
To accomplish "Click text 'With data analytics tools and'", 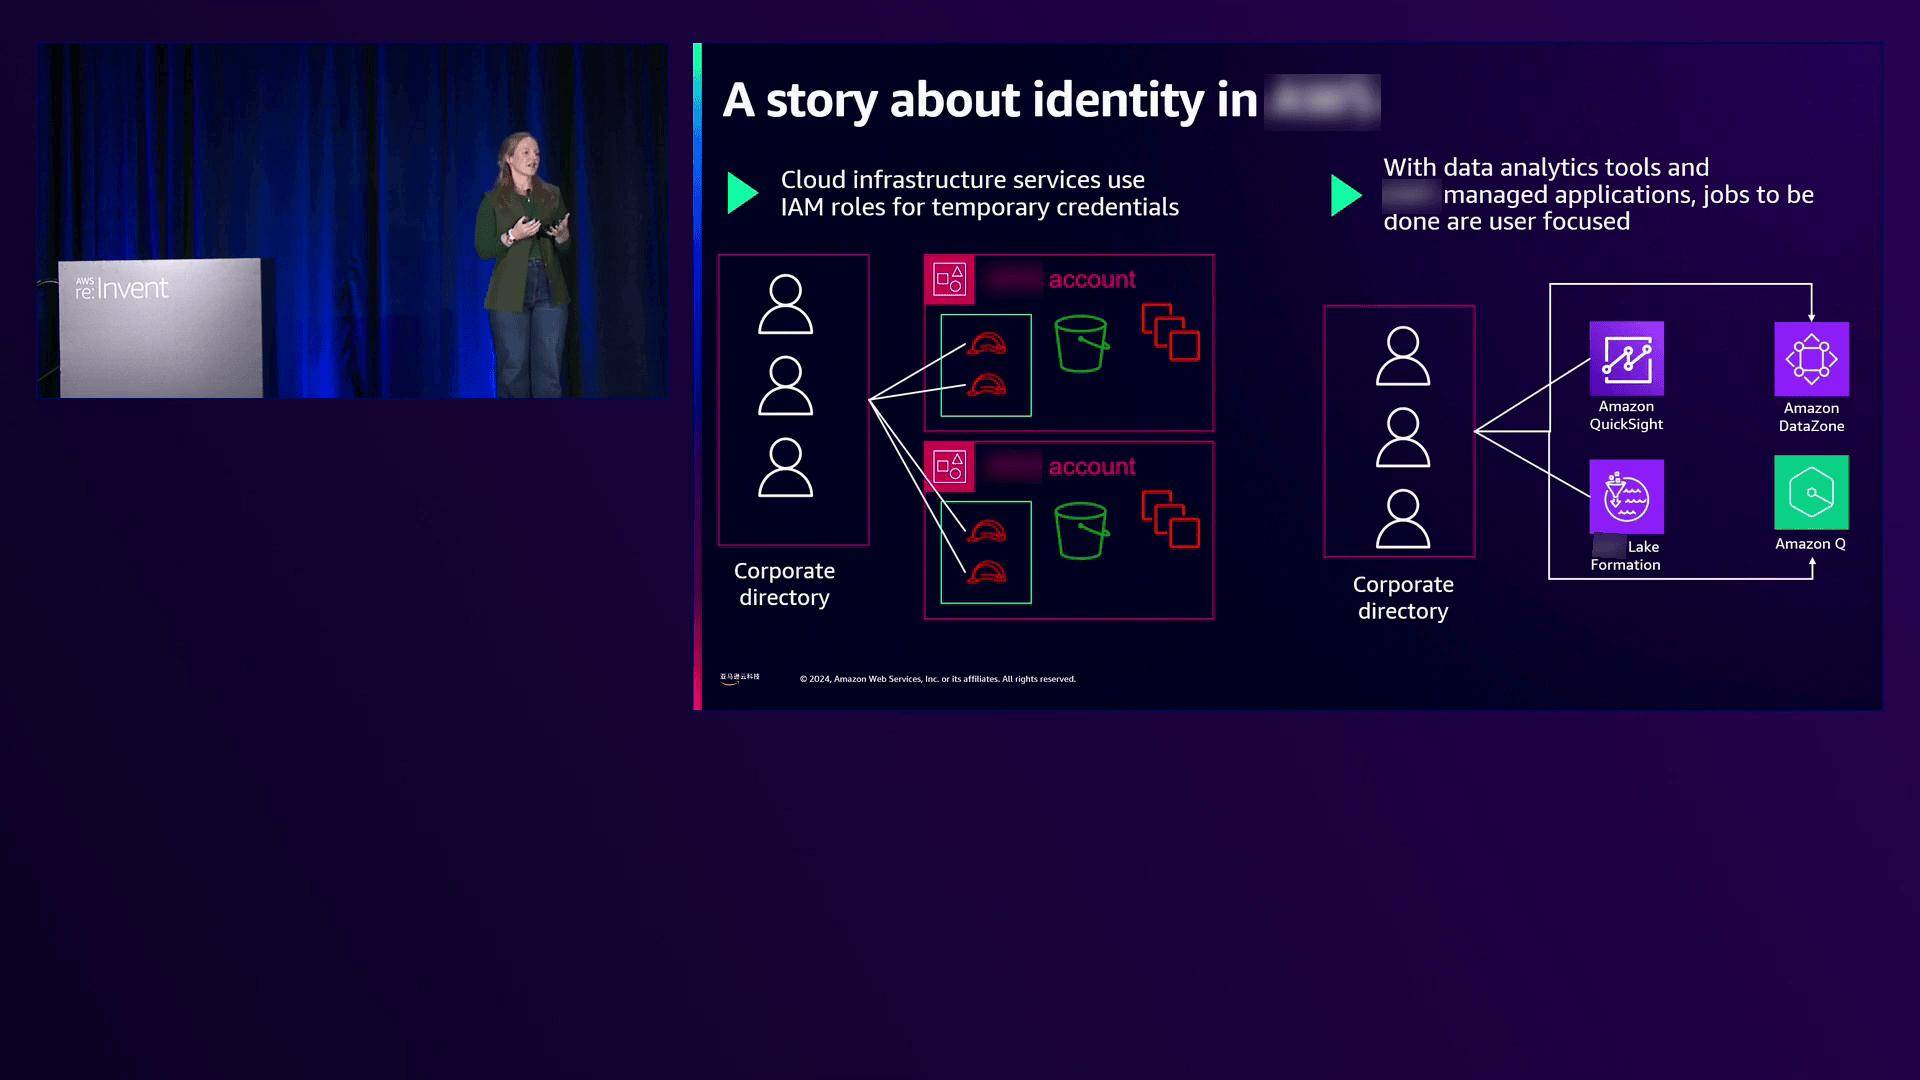I will [x=1546, y=167].
